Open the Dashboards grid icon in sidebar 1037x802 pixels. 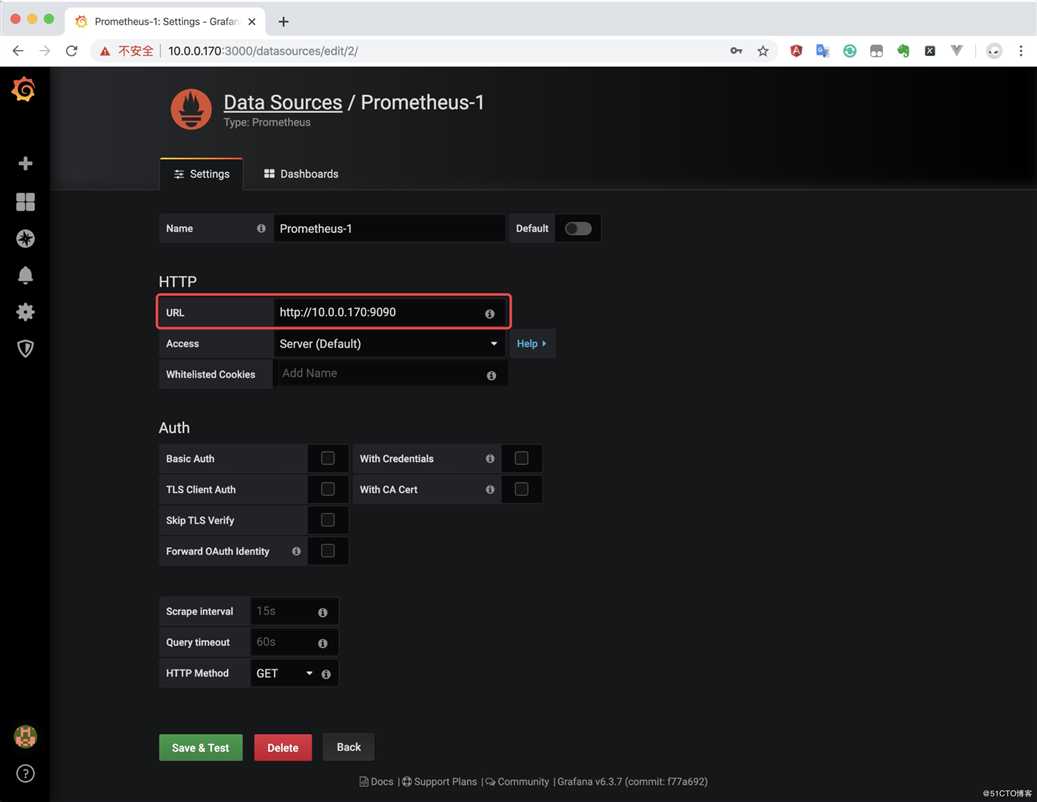25,202
